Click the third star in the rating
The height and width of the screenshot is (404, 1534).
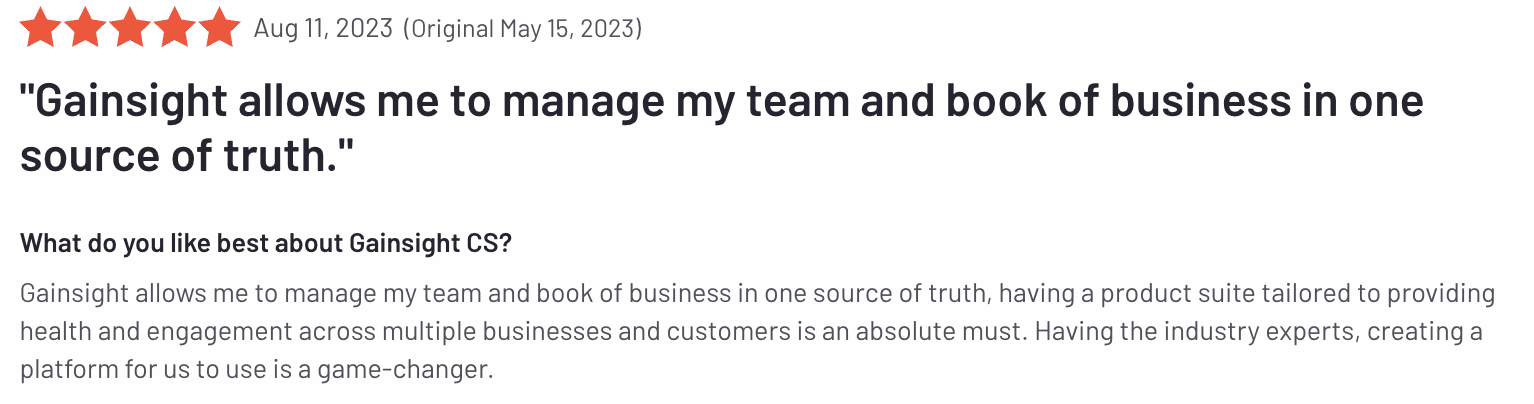[130, 28]
